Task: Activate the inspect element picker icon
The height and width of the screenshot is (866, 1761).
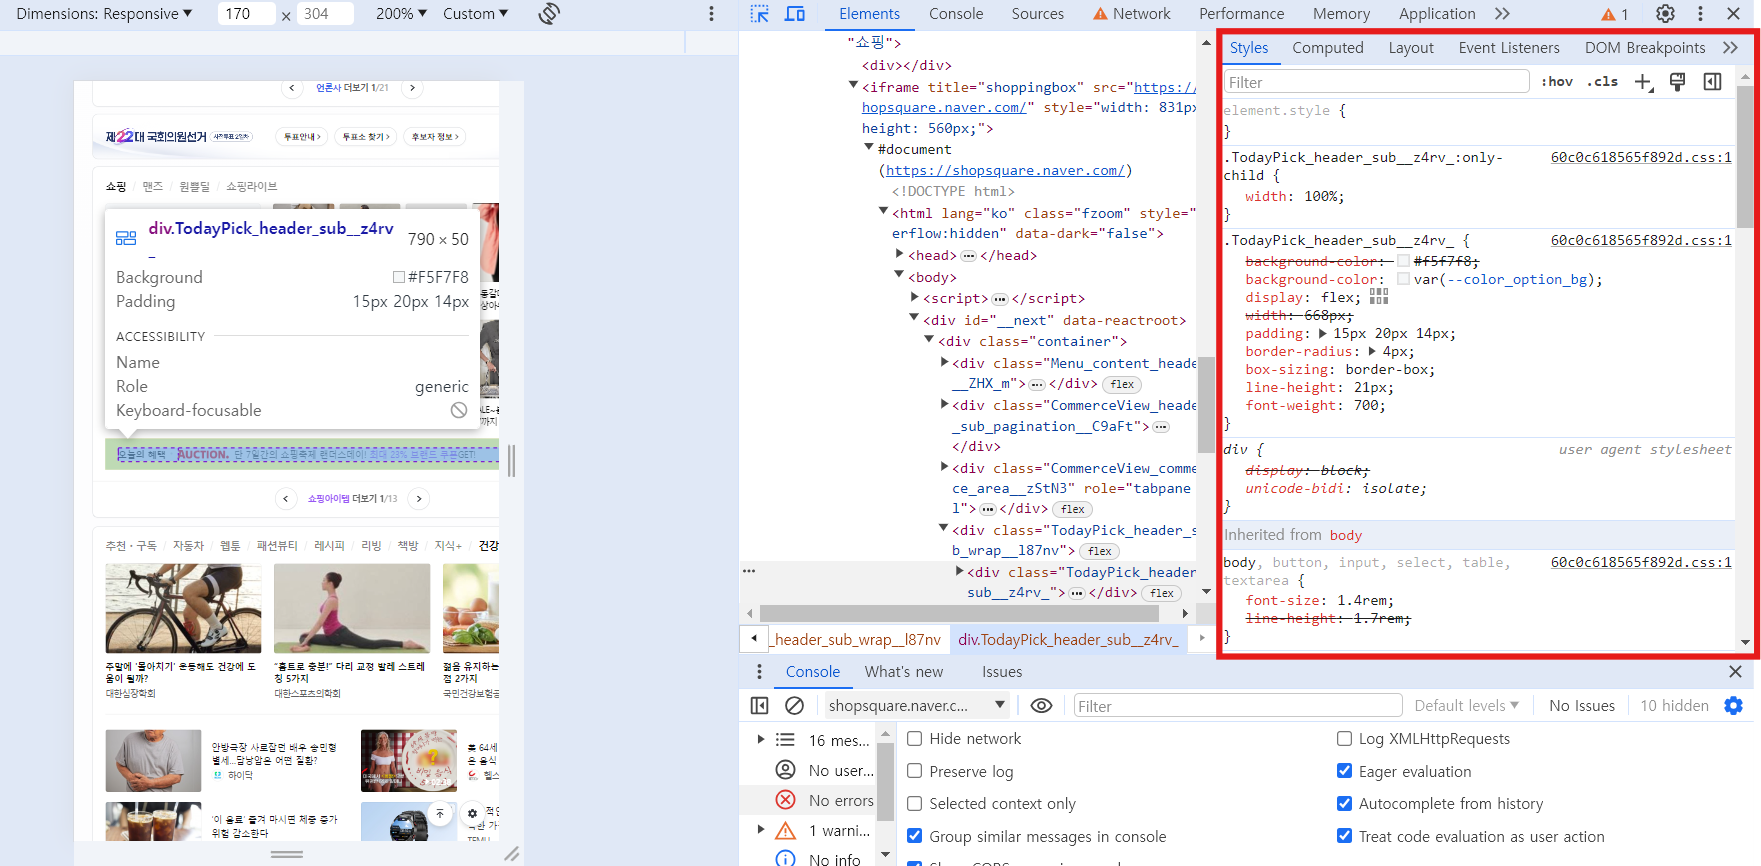Action: (x=760, y=14)
